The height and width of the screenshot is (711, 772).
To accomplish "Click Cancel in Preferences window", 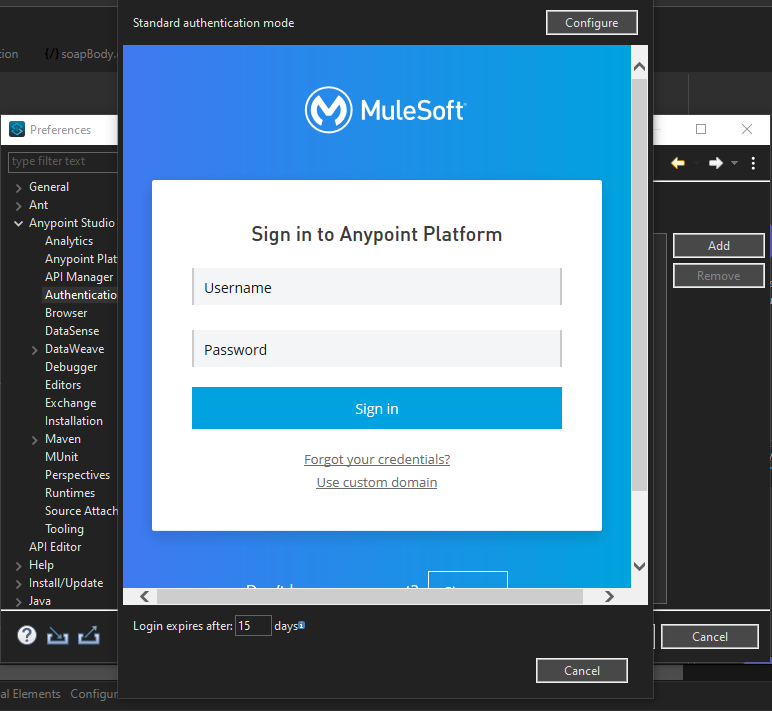I will click(709, 637).
